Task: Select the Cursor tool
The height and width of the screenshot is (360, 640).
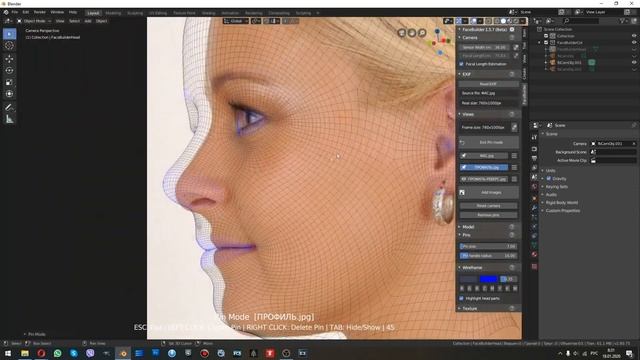Action: pyautogui.click(x=9, y=46)
